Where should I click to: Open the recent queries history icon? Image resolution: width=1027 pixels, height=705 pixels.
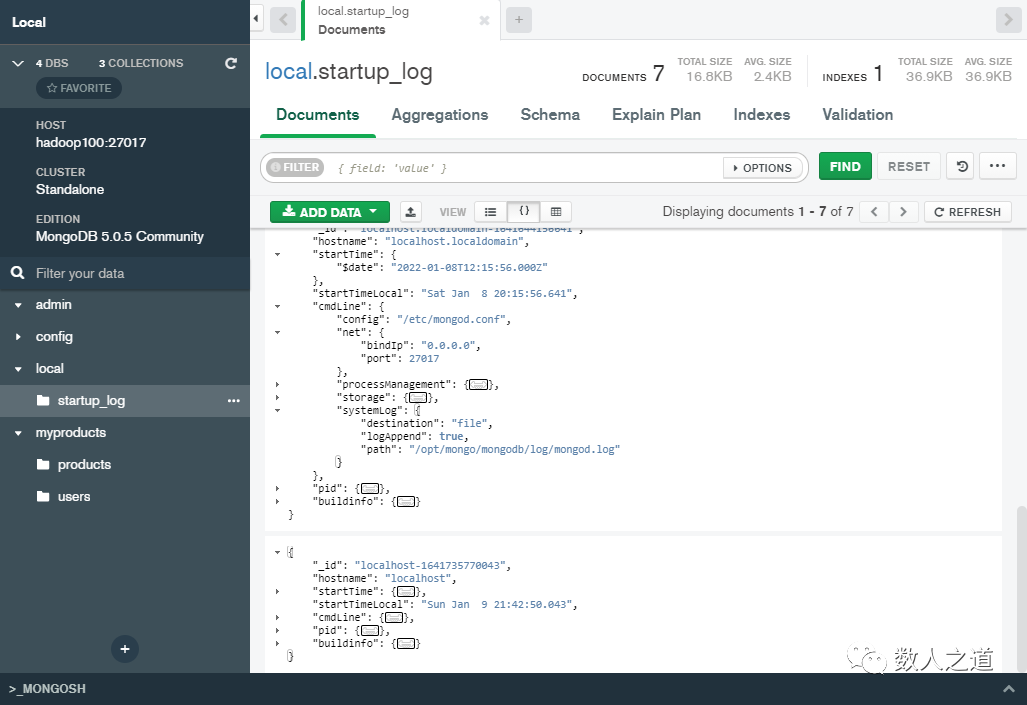click(x=959, y=166)
